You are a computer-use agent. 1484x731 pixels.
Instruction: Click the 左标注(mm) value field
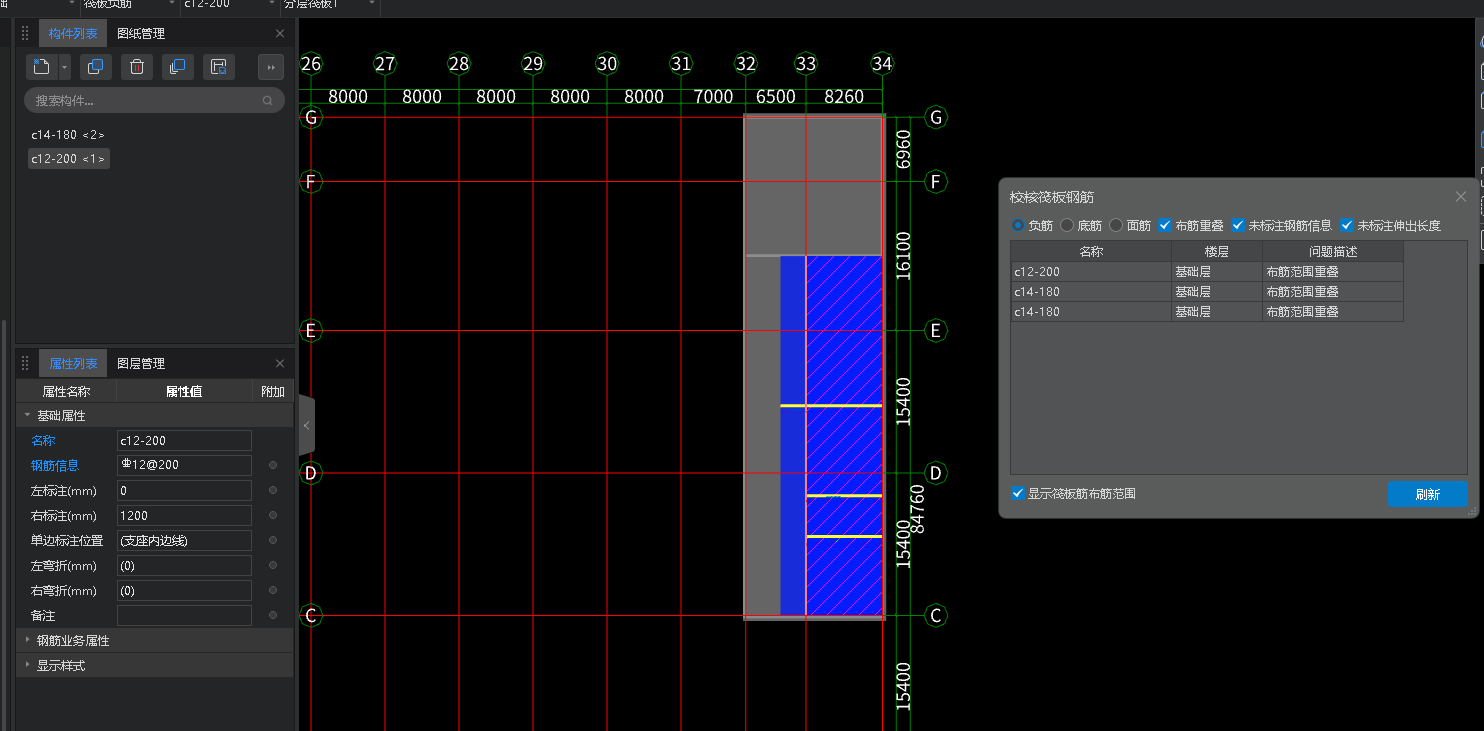[x=184, y=490]
